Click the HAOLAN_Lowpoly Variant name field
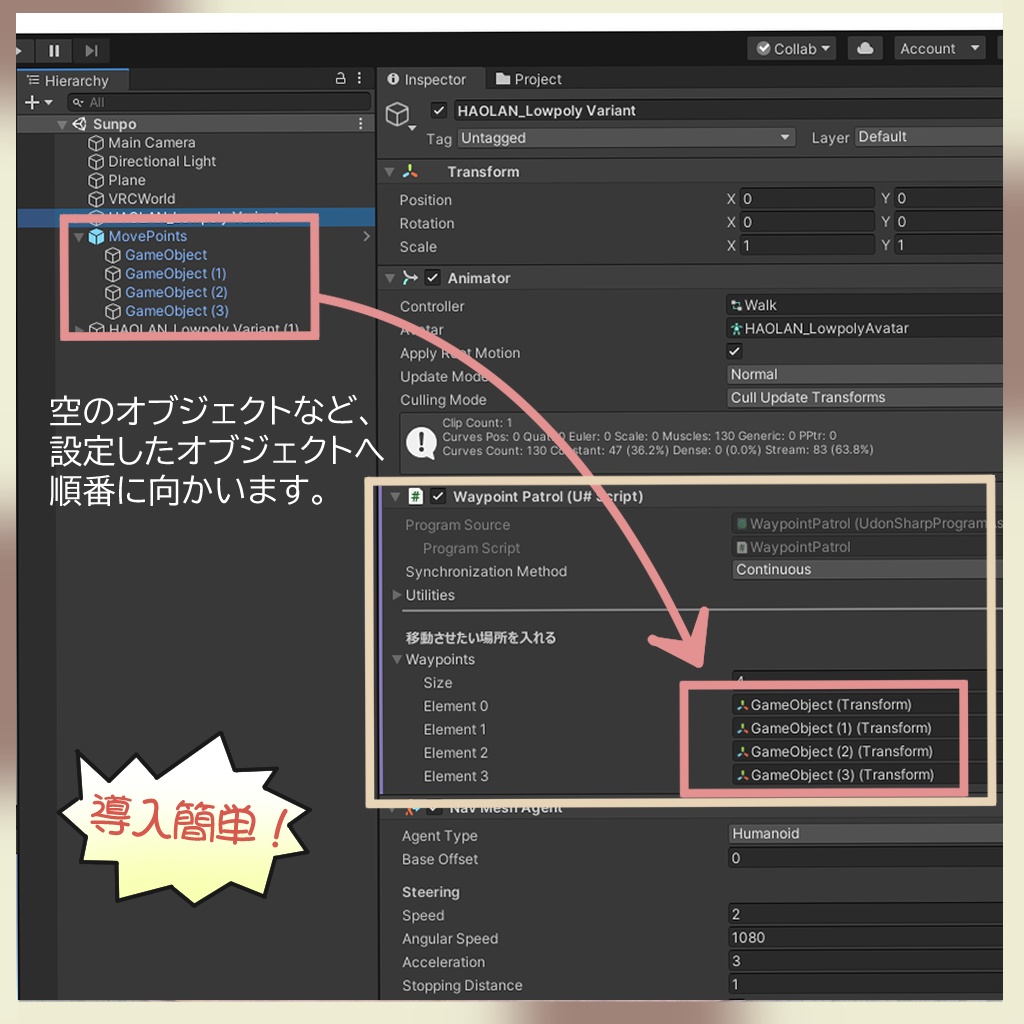Screen dimensions: 1024x1024 [x=727, y=110]
